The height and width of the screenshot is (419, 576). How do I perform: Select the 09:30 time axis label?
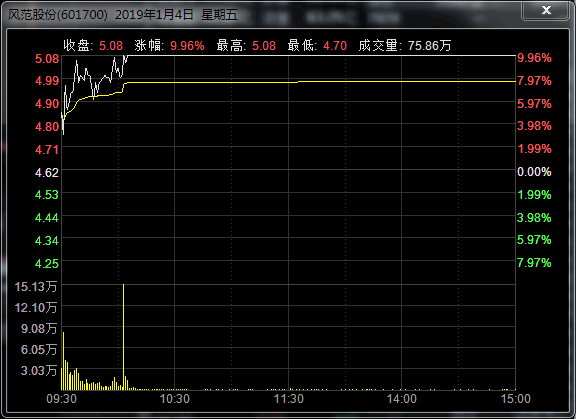click(x=61, y=399)
